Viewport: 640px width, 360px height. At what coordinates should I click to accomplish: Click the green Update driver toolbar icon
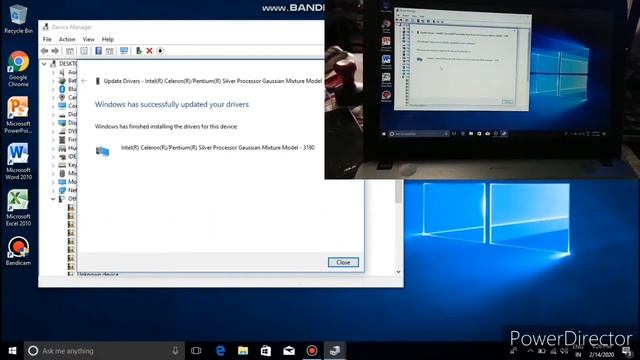coord(139,51)
